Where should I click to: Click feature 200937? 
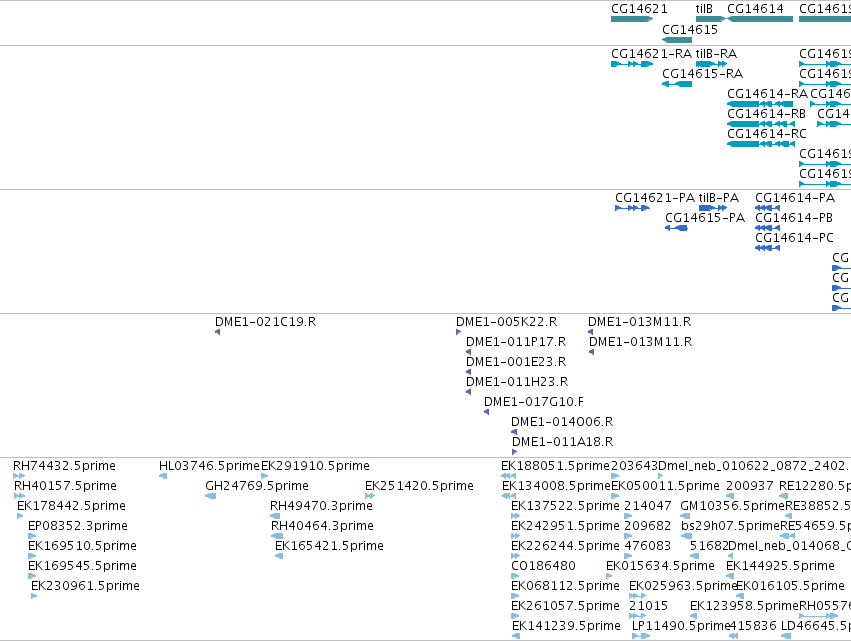(x=731, y=496)
